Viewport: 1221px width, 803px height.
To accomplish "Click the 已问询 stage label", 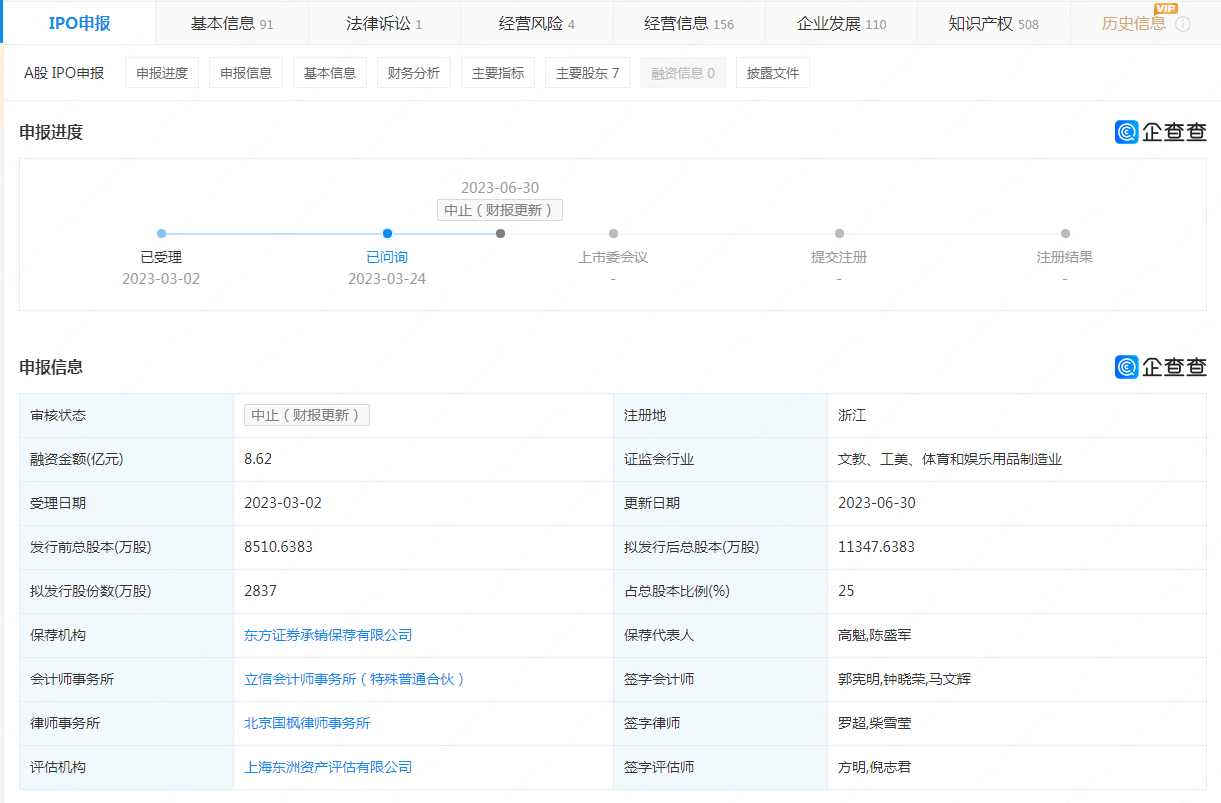I will coord(387,257).
